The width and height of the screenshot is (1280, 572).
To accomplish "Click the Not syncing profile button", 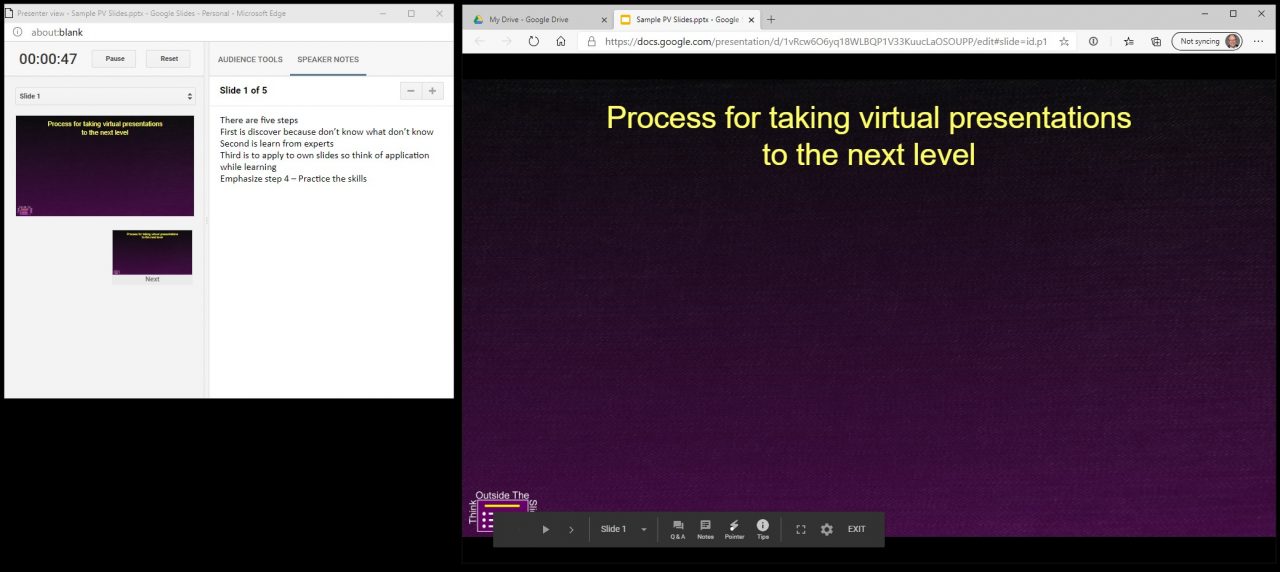I will coord(1207,41).
